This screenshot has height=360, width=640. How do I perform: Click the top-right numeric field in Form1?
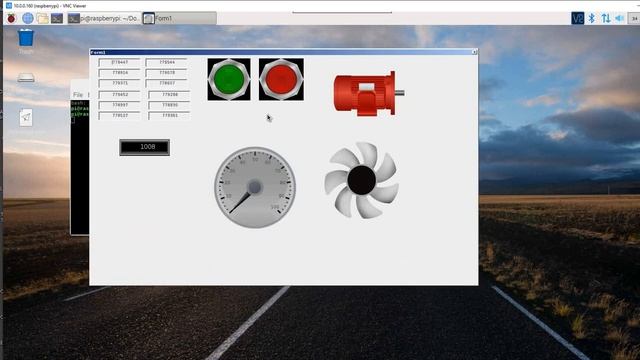tap(167, 62)
